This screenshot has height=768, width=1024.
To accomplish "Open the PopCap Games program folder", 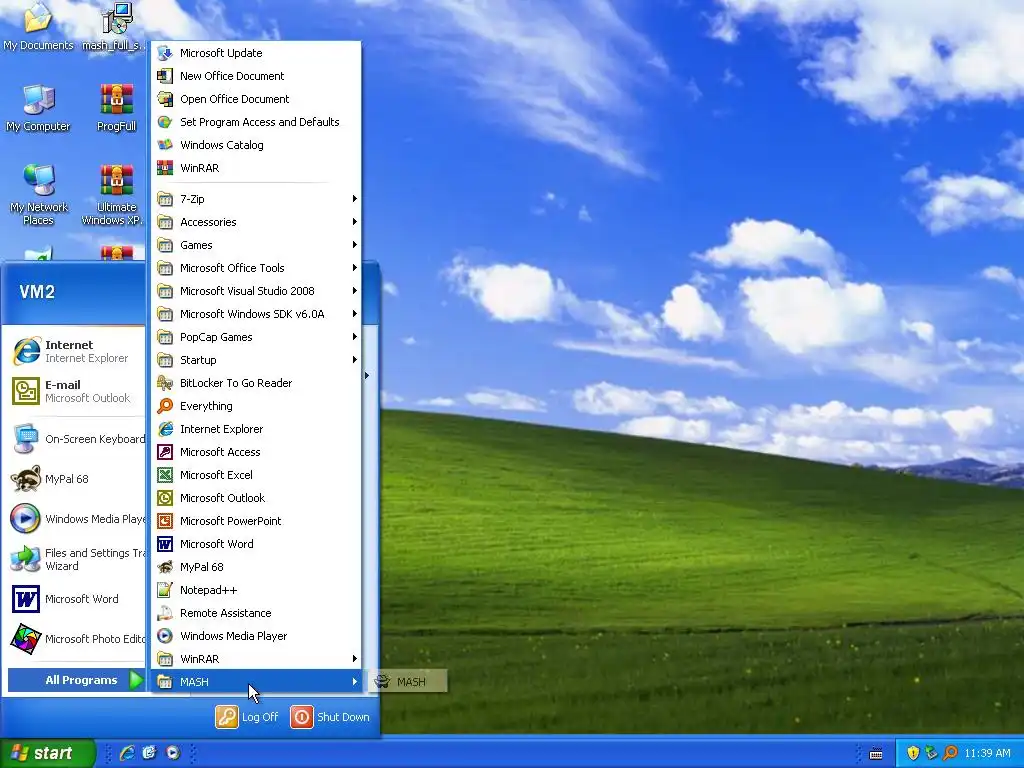I will [256, 337].
